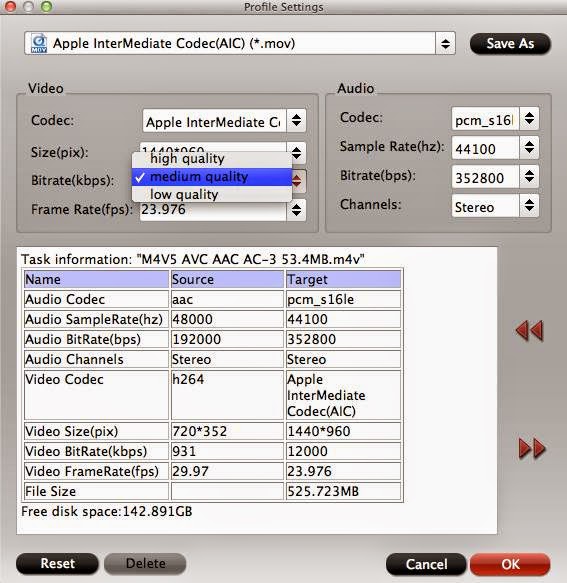This screenshot has height=583, width=567.
Task: Click the Free disk space:142.891GB text
Action: [x=107, y=512]
